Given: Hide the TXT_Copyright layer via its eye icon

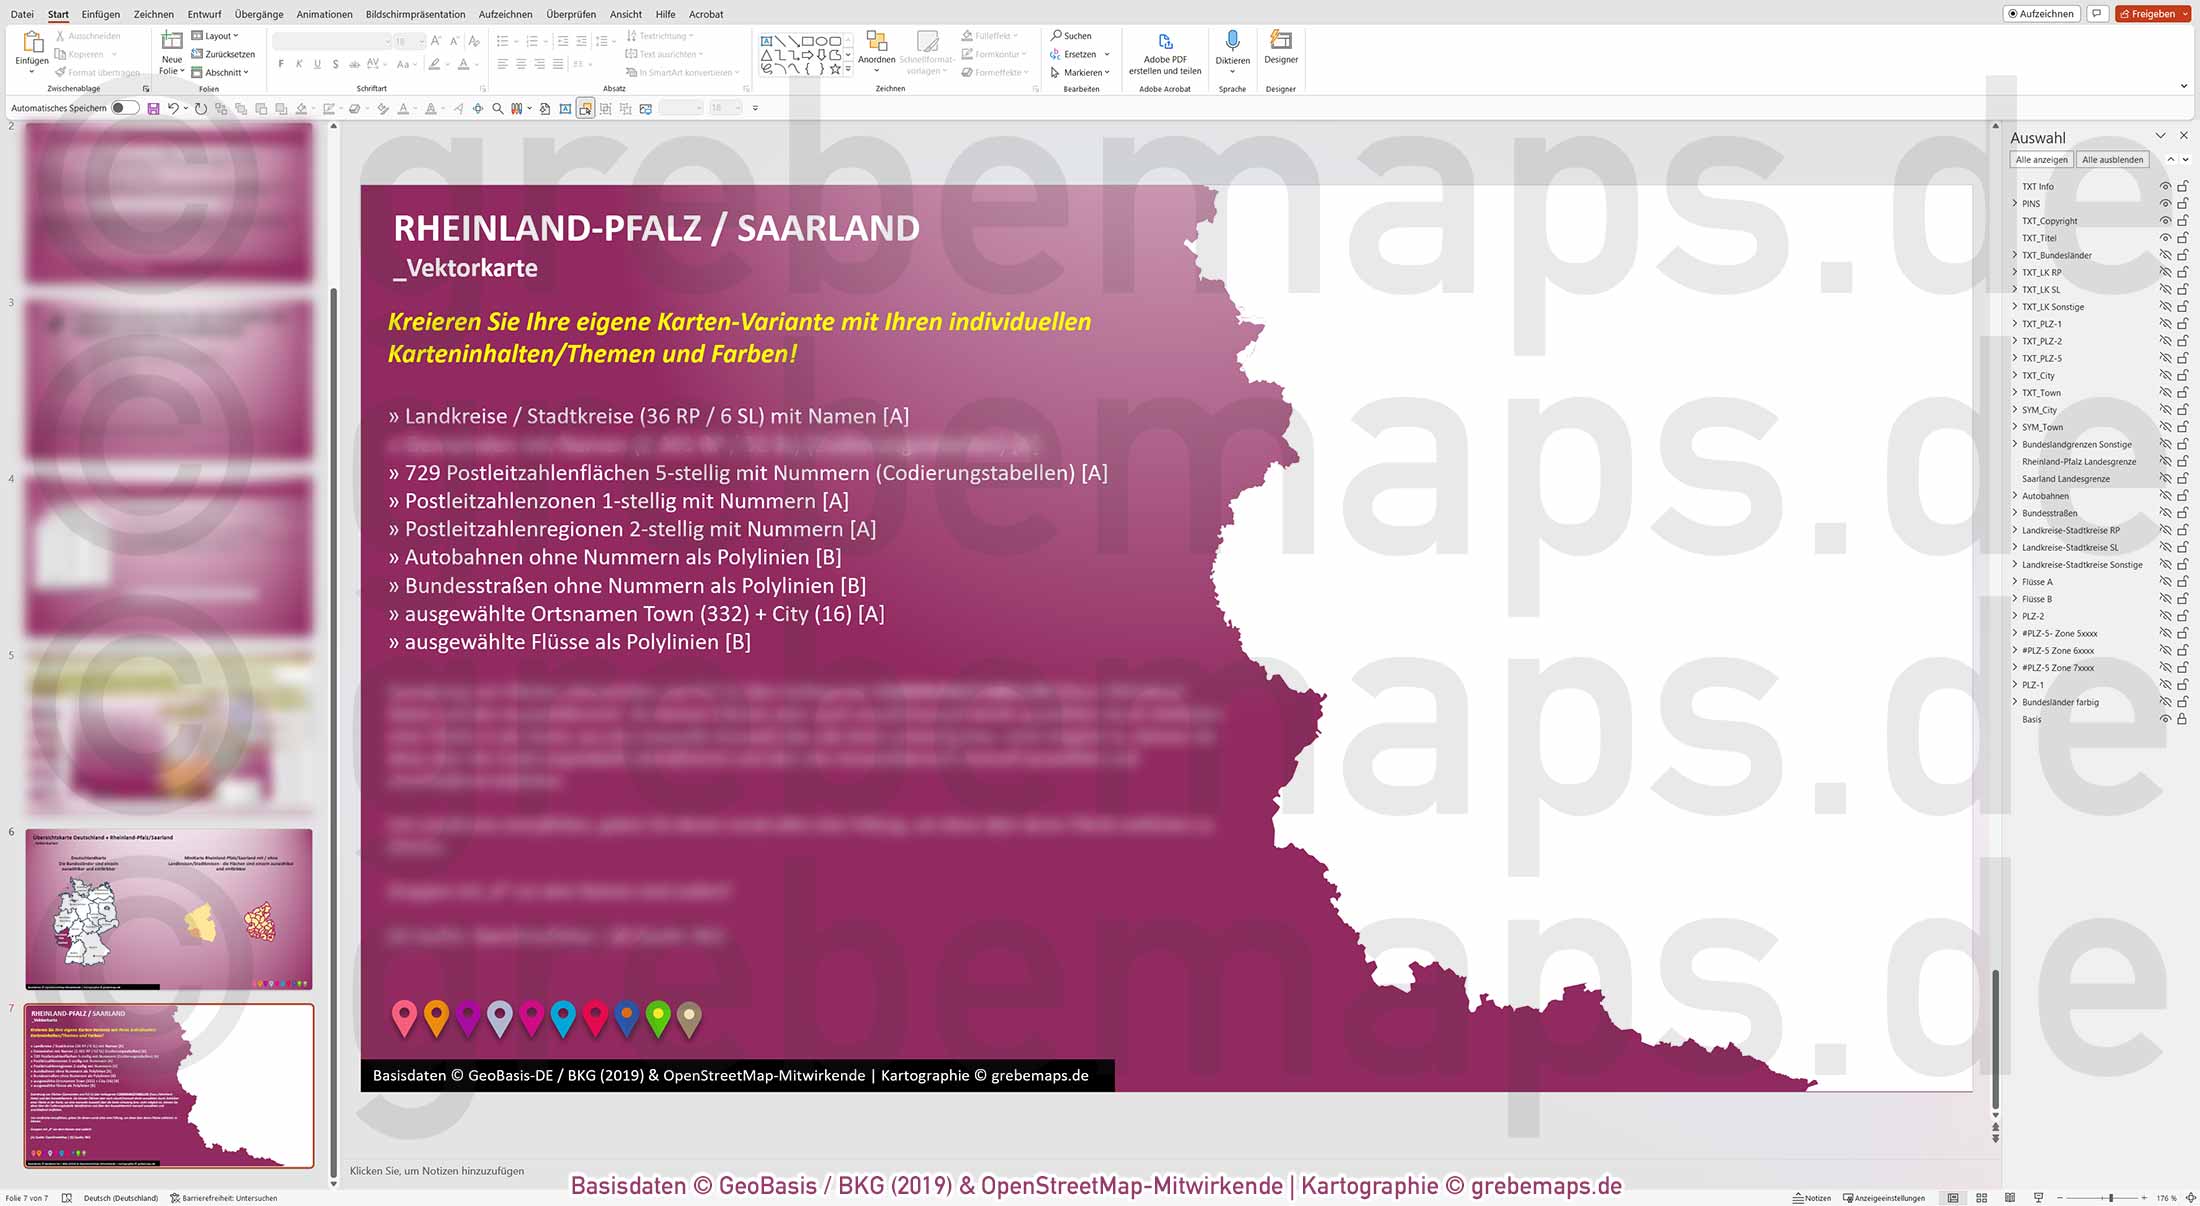Looking at the screenshot, I should [2166, 221].
